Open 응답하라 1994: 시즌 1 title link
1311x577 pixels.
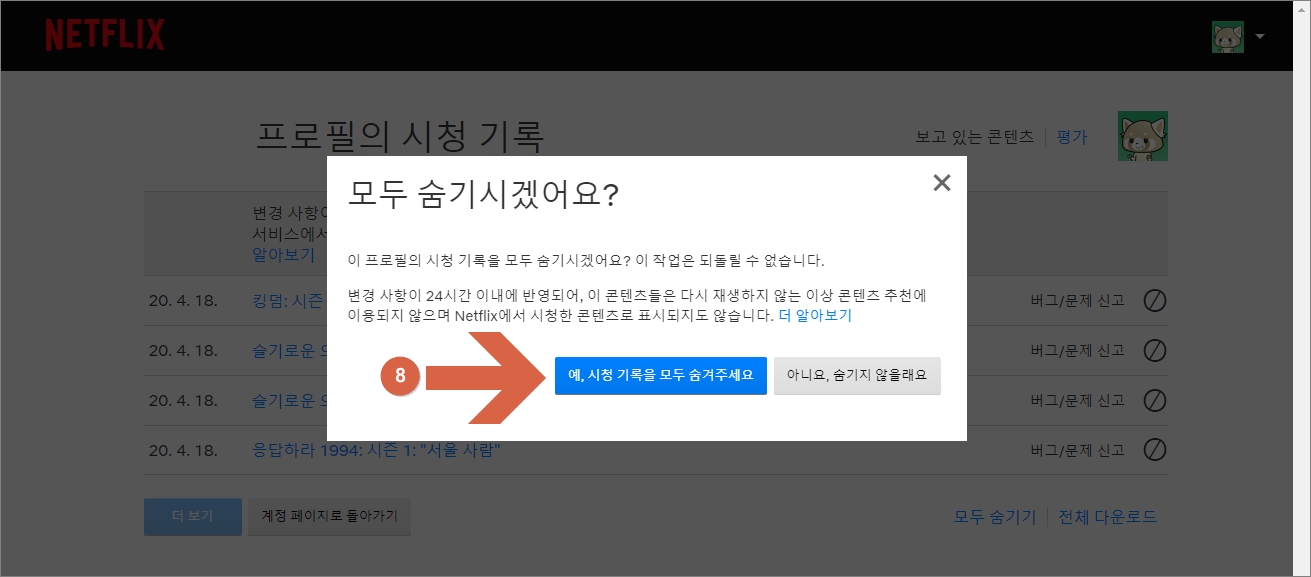[377, 450]
